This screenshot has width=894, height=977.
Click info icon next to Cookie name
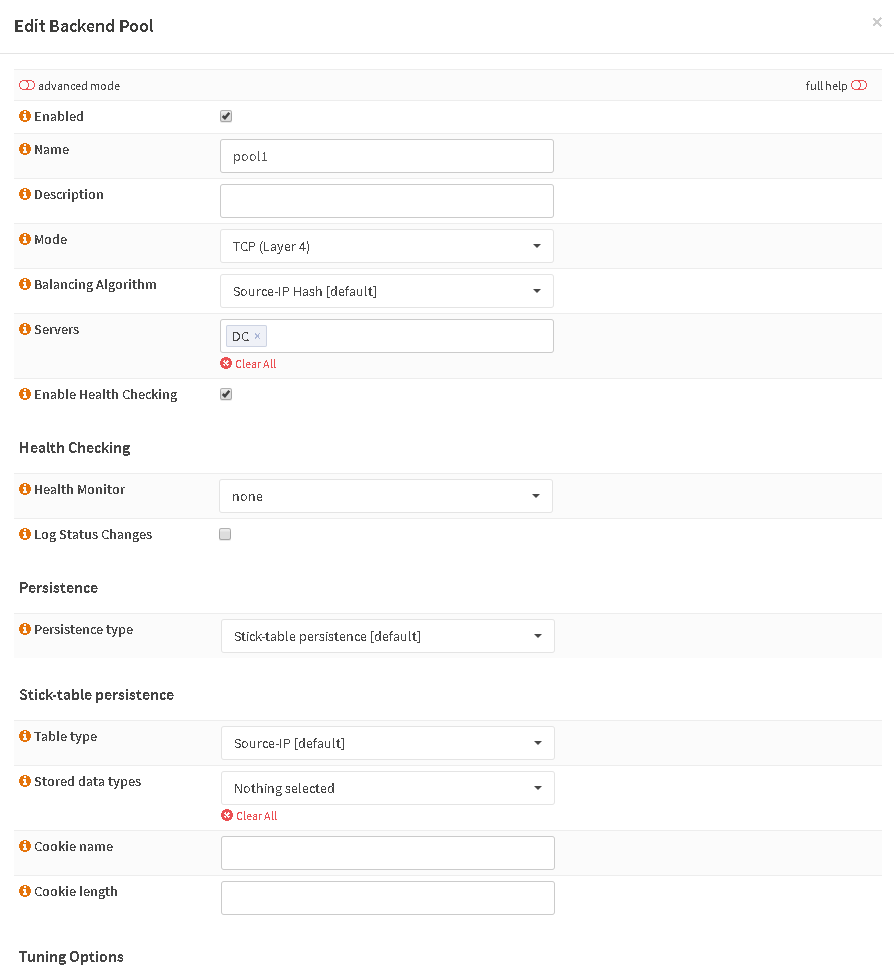click(25, 846)
